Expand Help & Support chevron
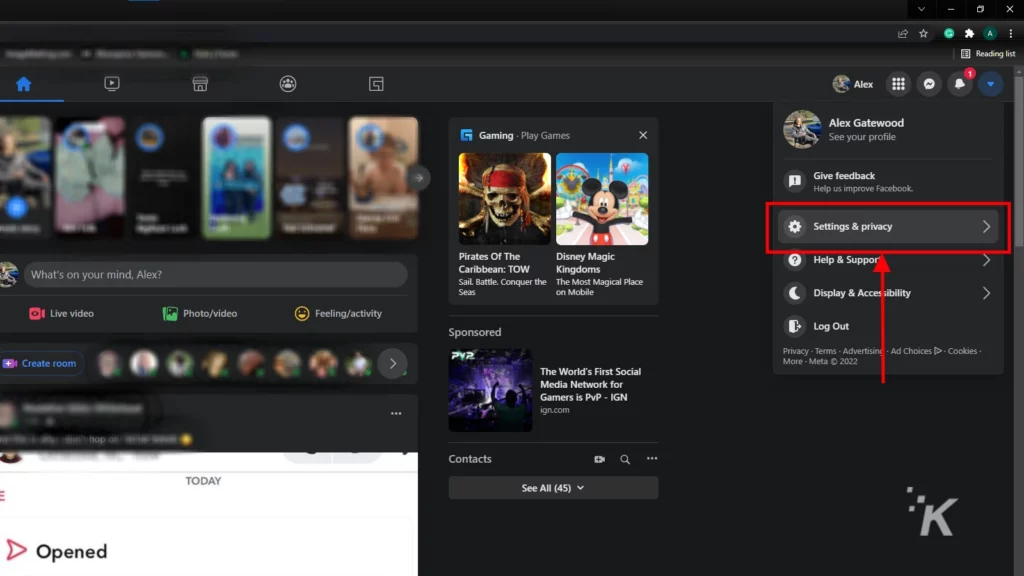The image size is (1024, 576). [x=986, y=260]
